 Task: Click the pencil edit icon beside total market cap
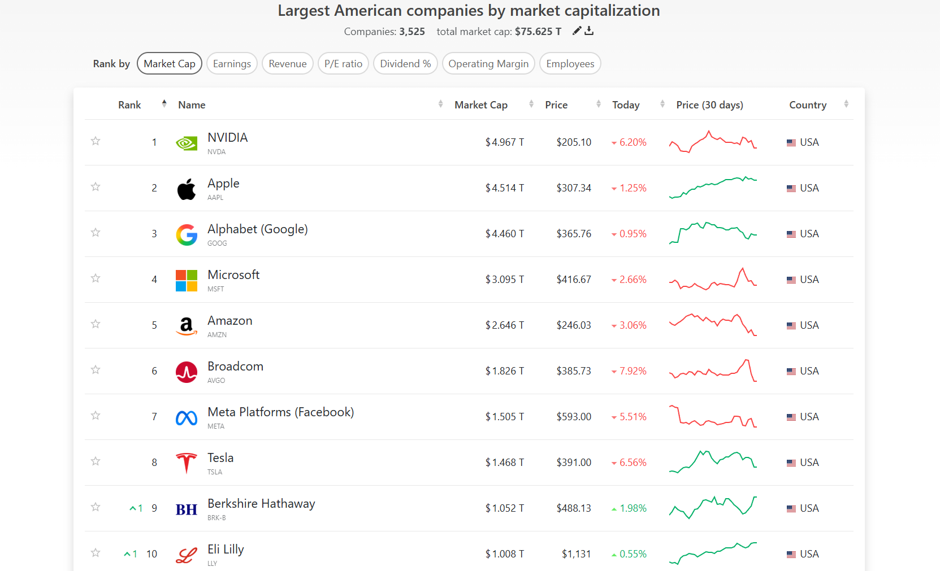577,31
